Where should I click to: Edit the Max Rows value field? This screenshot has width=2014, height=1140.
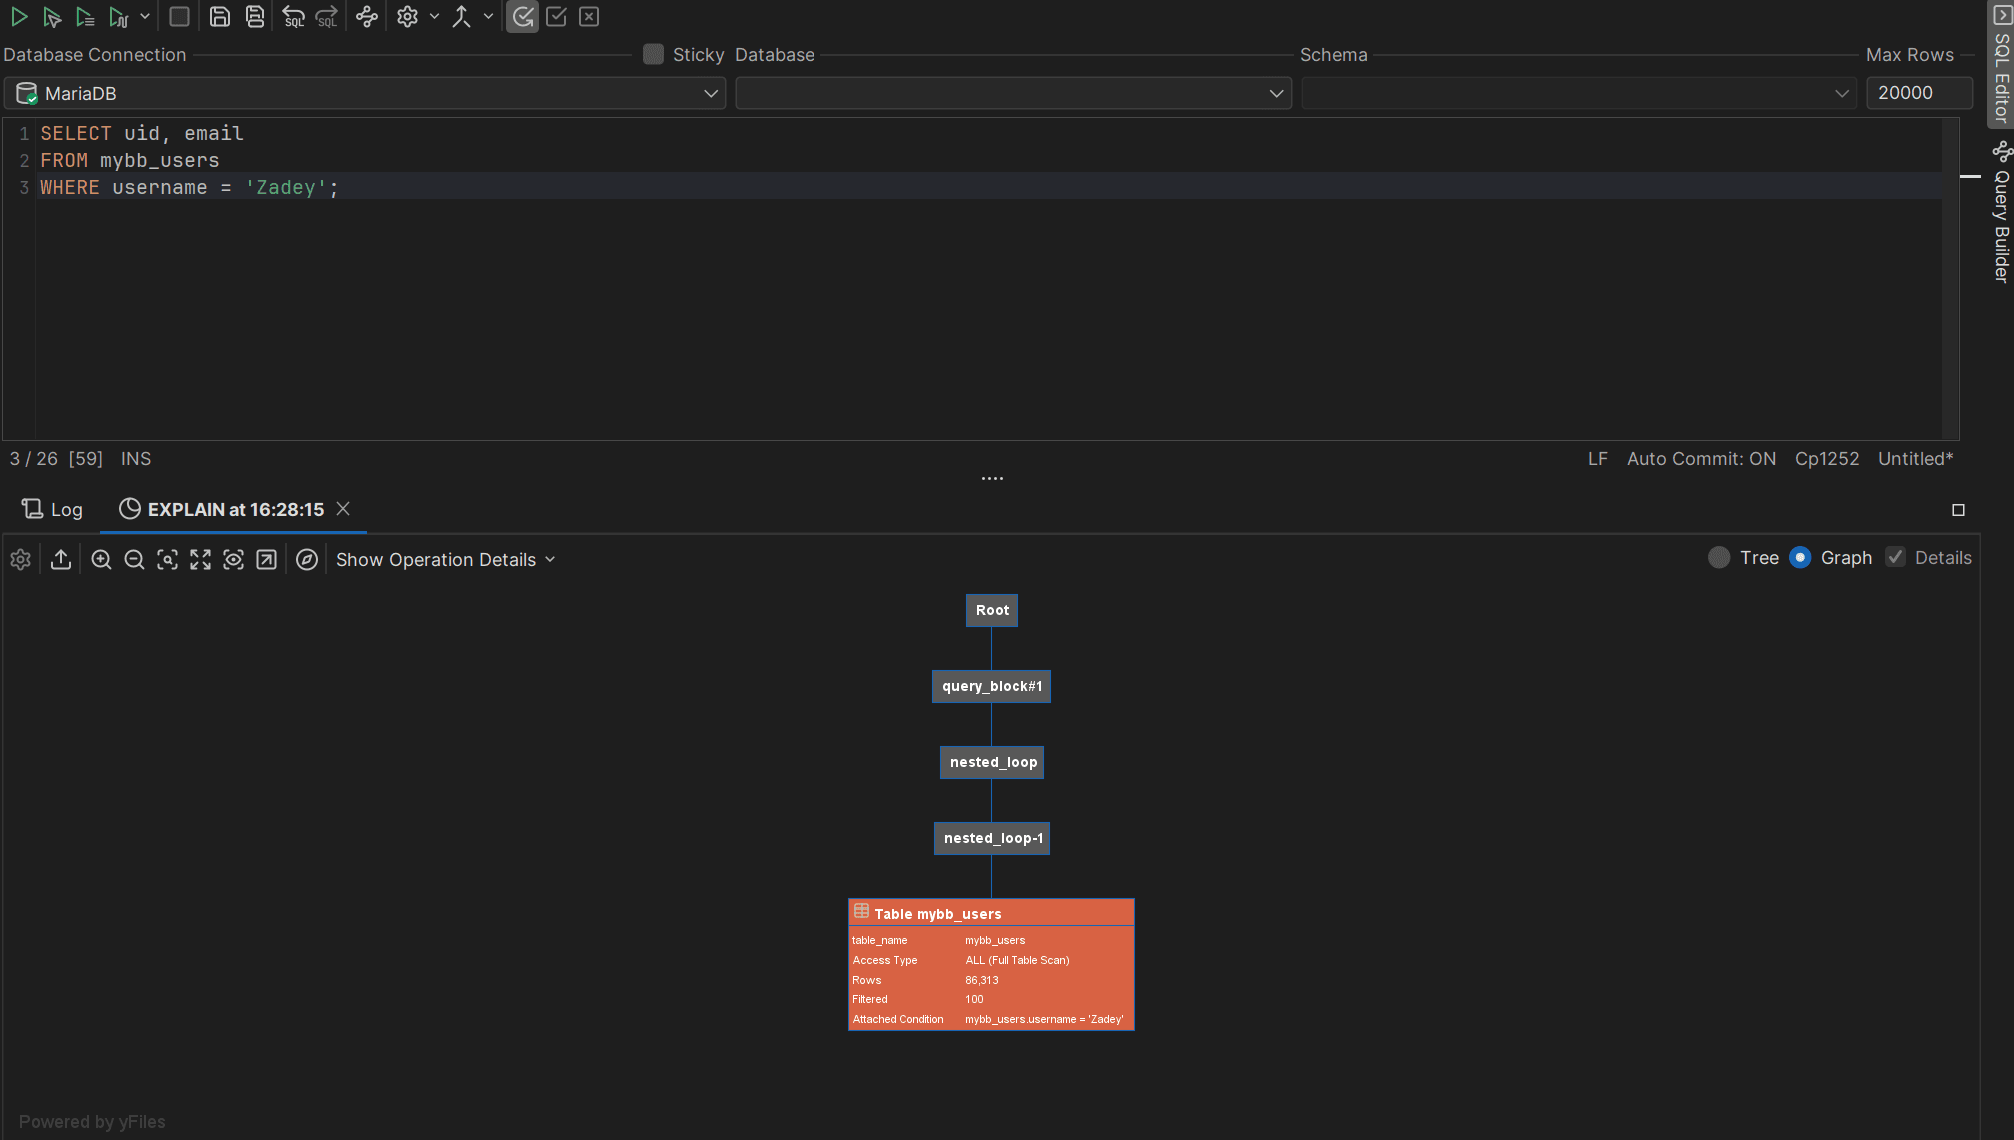pos(1917,92)
